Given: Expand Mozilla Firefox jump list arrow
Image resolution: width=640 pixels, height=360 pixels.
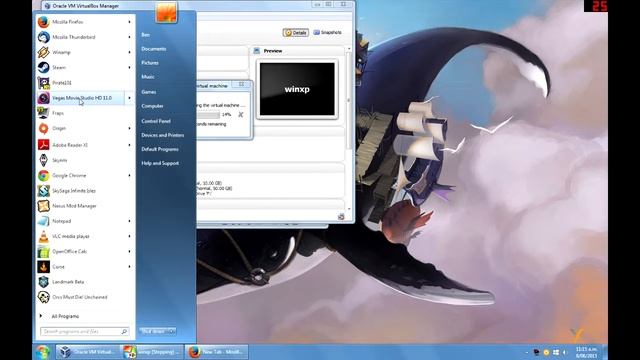Looking at the screenshot, I should pyautogui.click(x=129, y=22).
